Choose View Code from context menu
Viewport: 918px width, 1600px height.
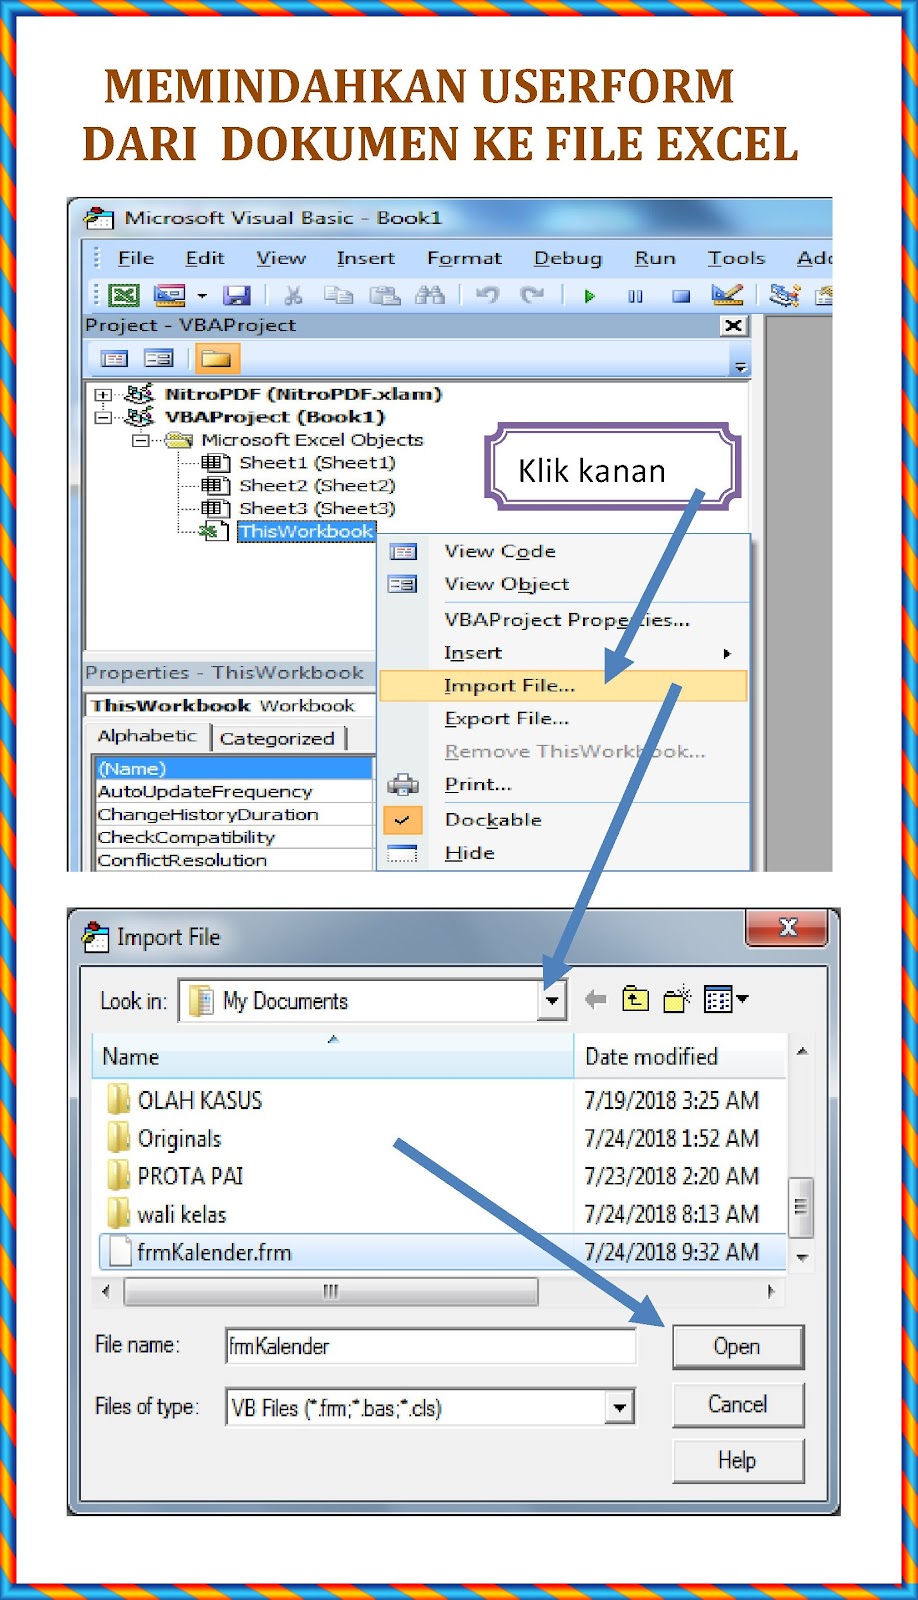(x=564, y=551)
